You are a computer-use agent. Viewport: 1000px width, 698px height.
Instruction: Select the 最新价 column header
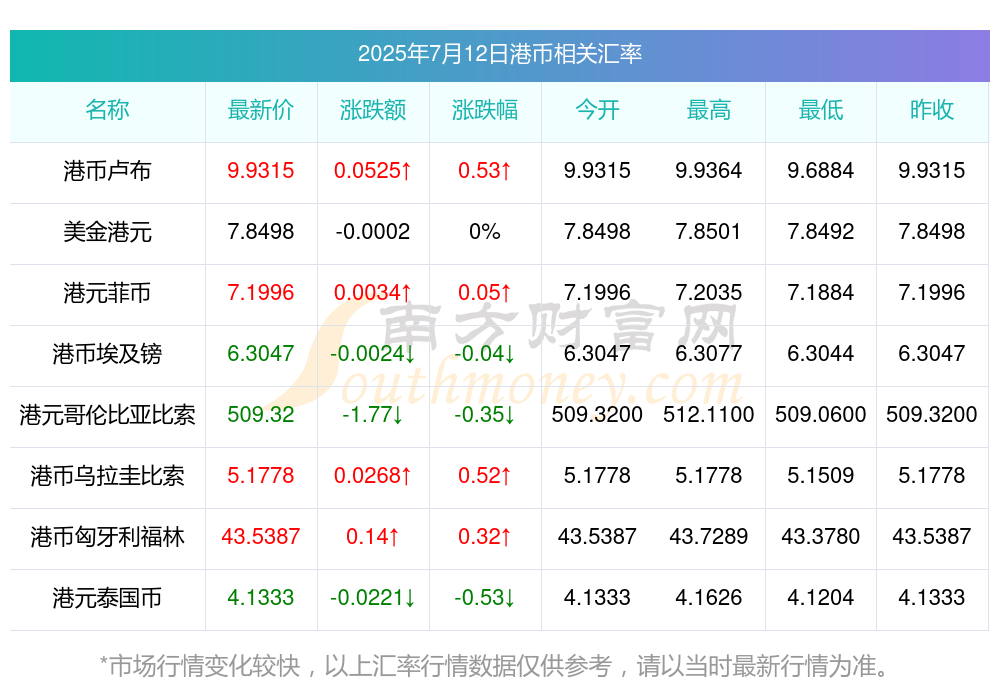261,110
